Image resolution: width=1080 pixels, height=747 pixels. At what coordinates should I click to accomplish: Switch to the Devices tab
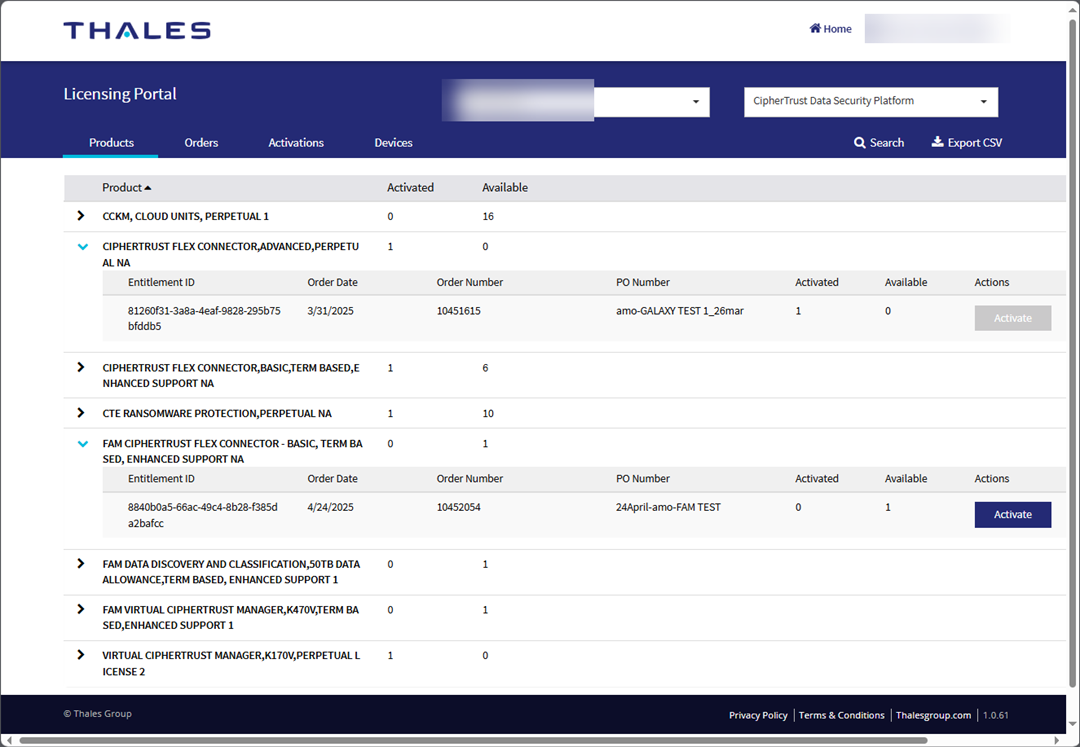[393, 142]
